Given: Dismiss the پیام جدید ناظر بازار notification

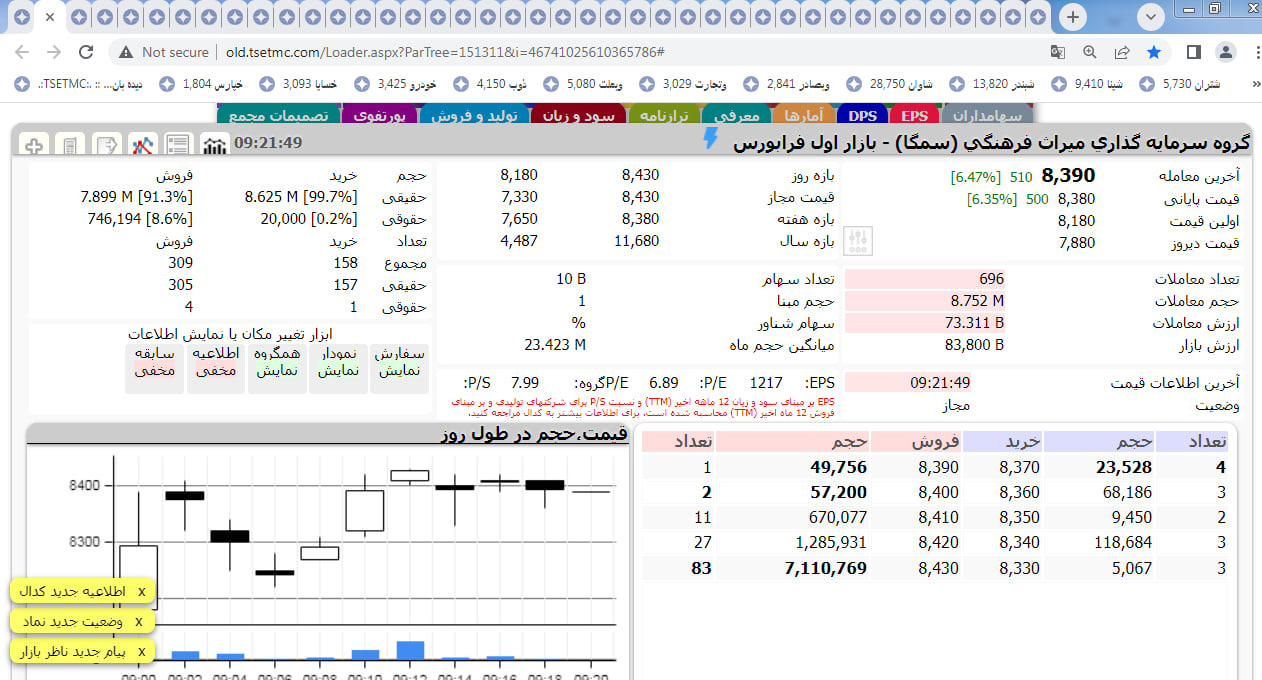Looking at the screenshot, I should click(142, 652).
